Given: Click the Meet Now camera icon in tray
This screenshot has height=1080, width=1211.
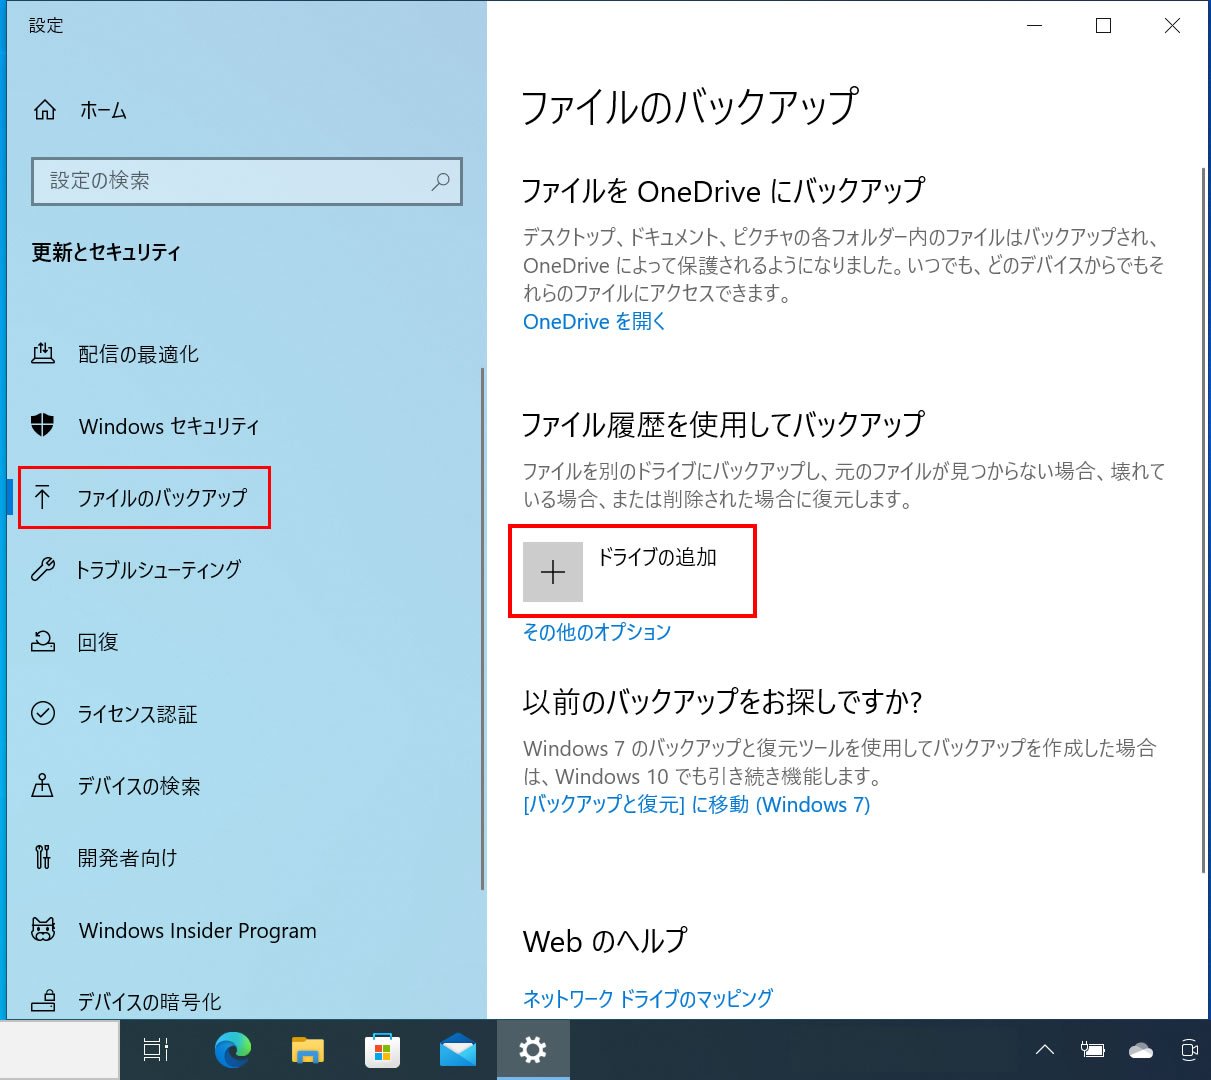Looking at the screenshot, I should pos(1189,1050).
